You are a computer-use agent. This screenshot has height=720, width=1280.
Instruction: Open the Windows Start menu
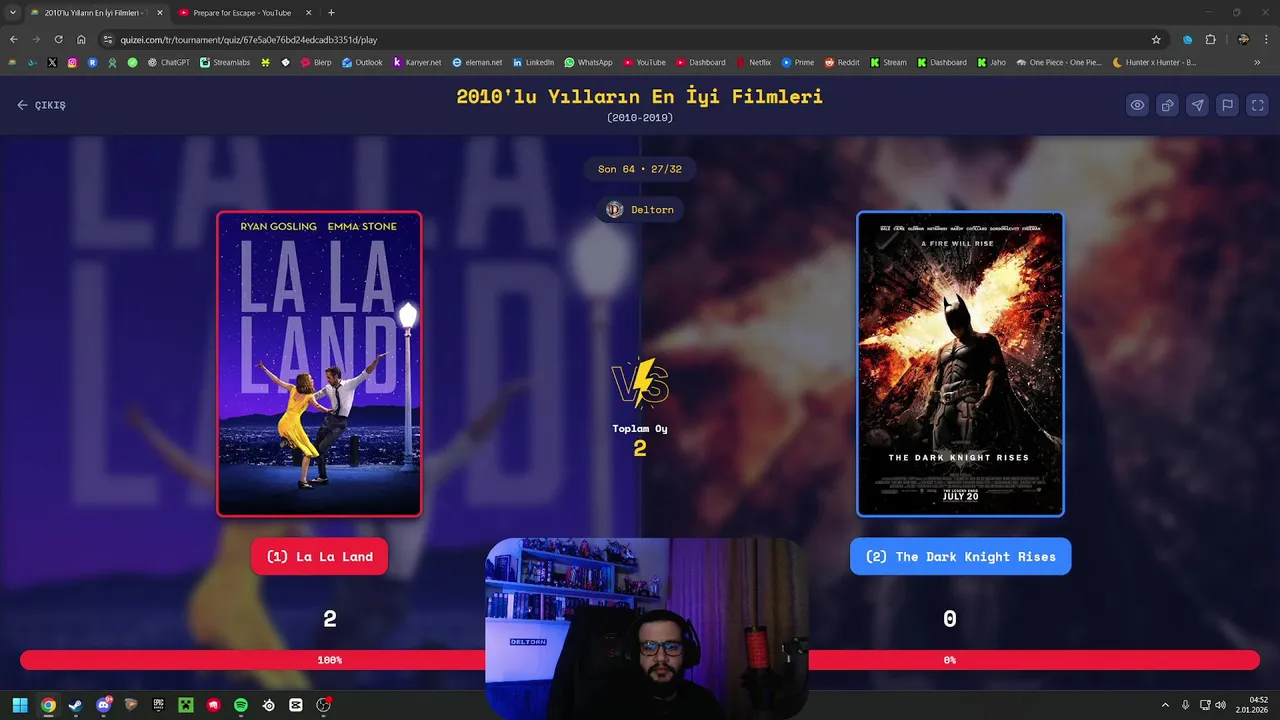[20, 705]
